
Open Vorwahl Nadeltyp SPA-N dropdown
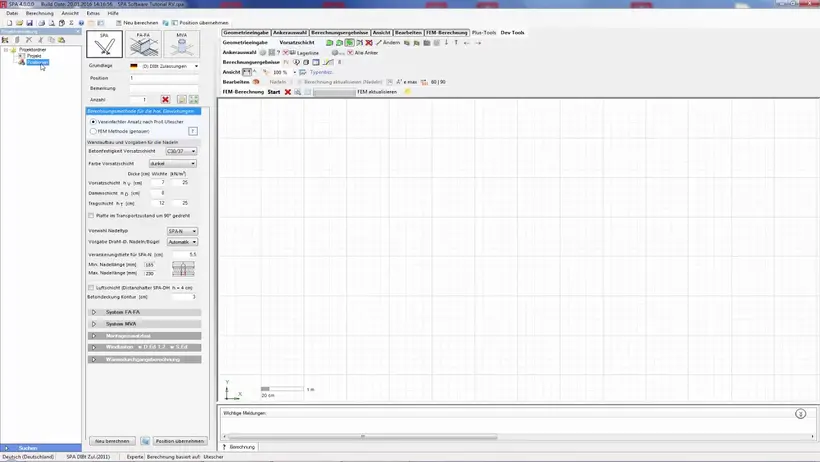[x=182, y=231]
